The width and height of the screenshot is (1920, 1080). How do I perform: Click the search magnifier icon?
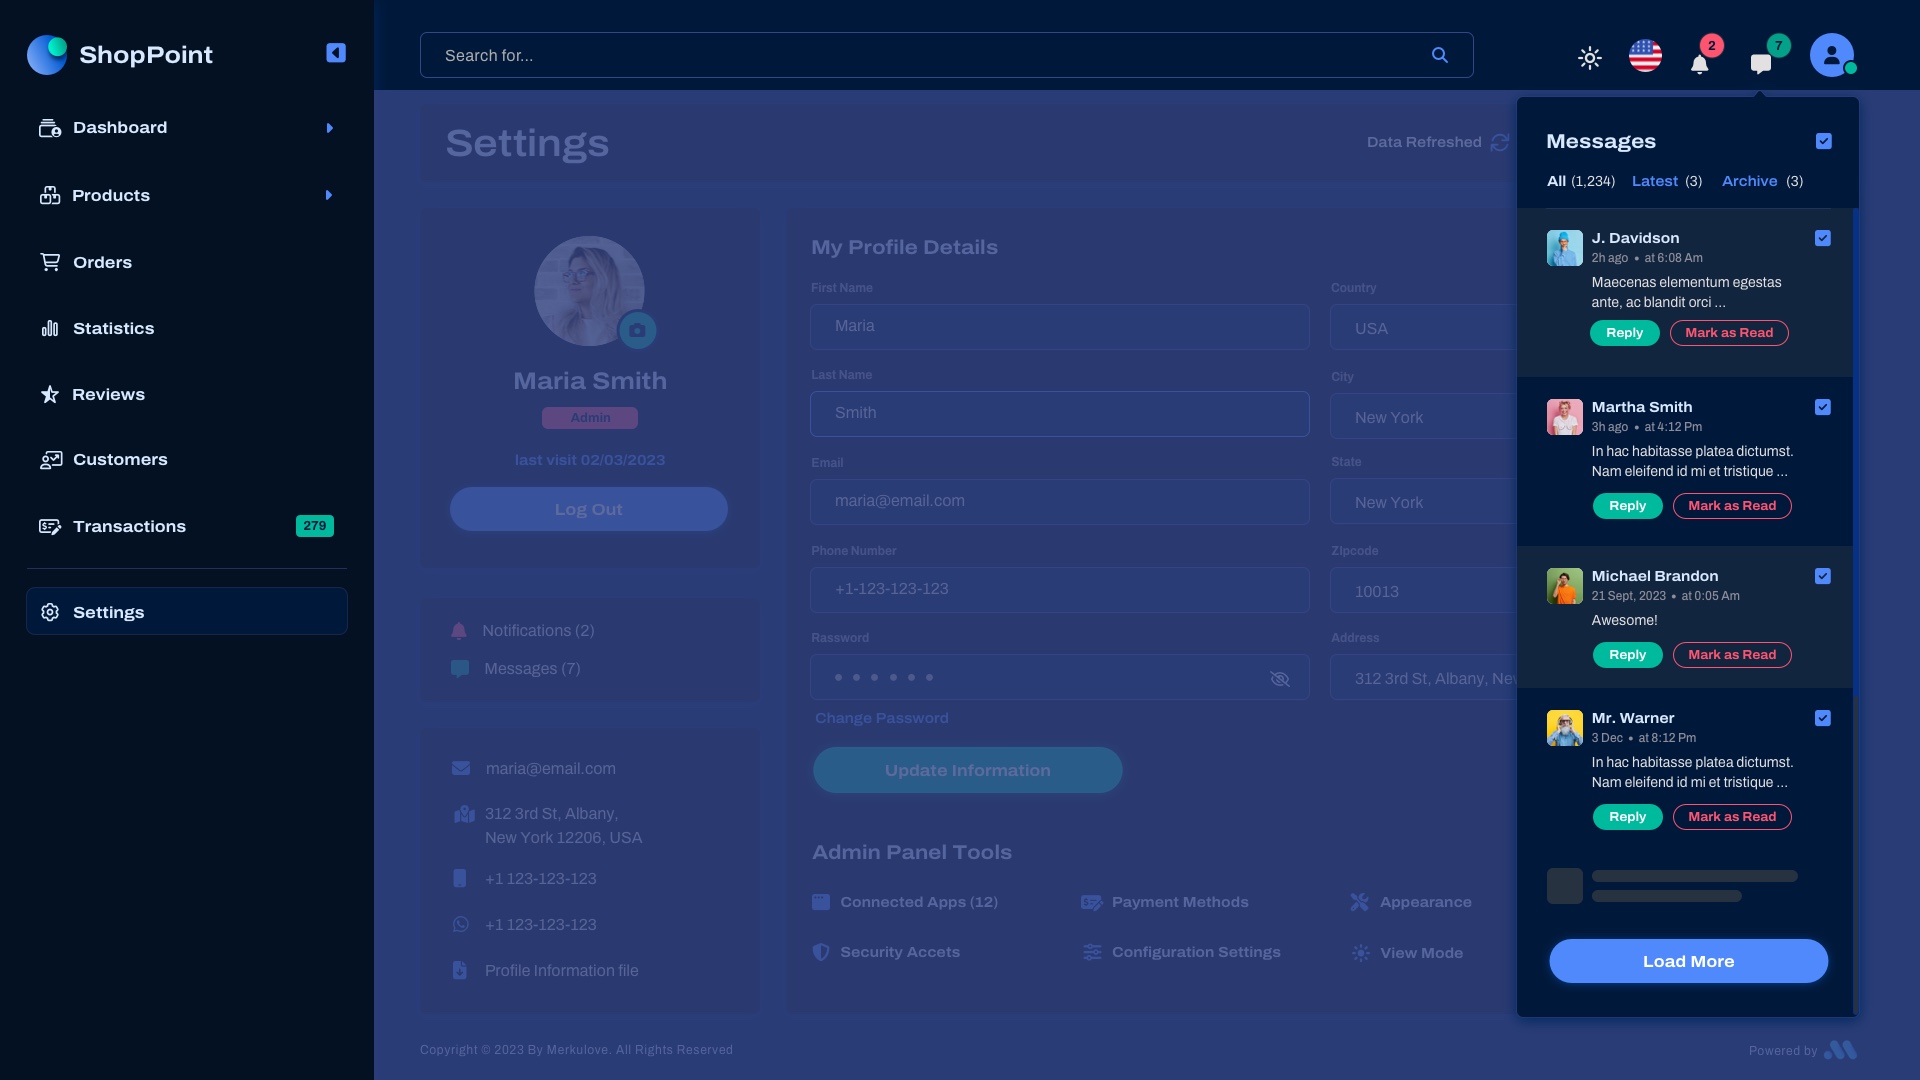pos(1439,55)
